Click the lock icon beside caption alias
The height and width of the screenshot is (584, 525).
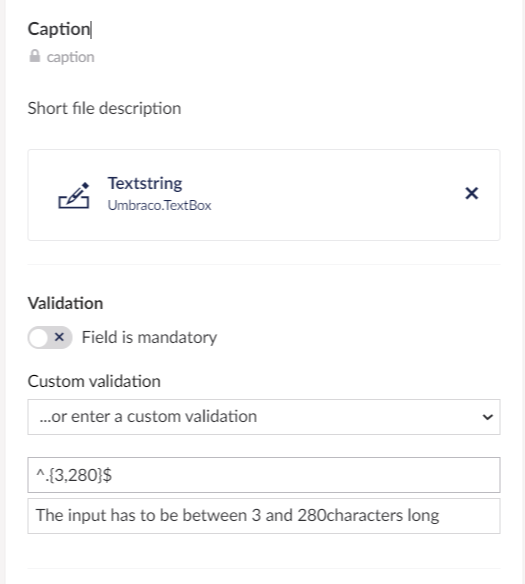pos(35,56)
